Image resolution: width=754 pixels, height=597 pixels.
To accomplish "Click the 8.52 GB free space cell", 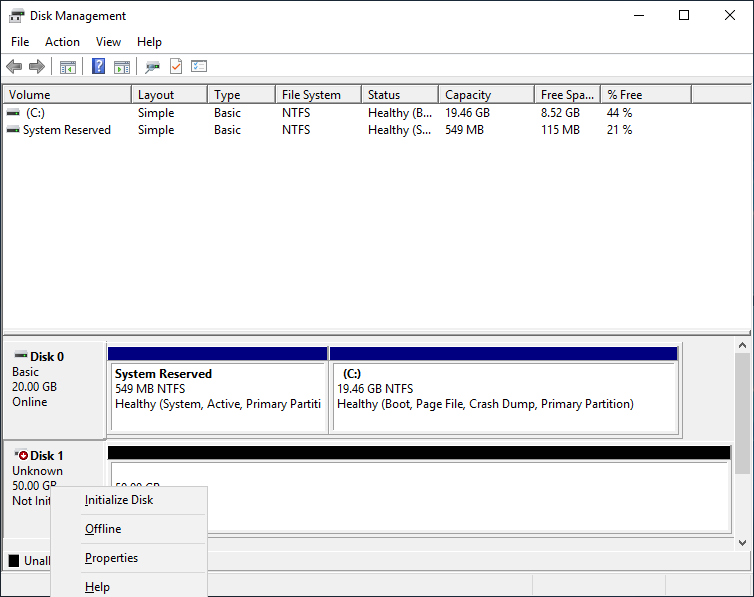I will (x=560, y=113).
